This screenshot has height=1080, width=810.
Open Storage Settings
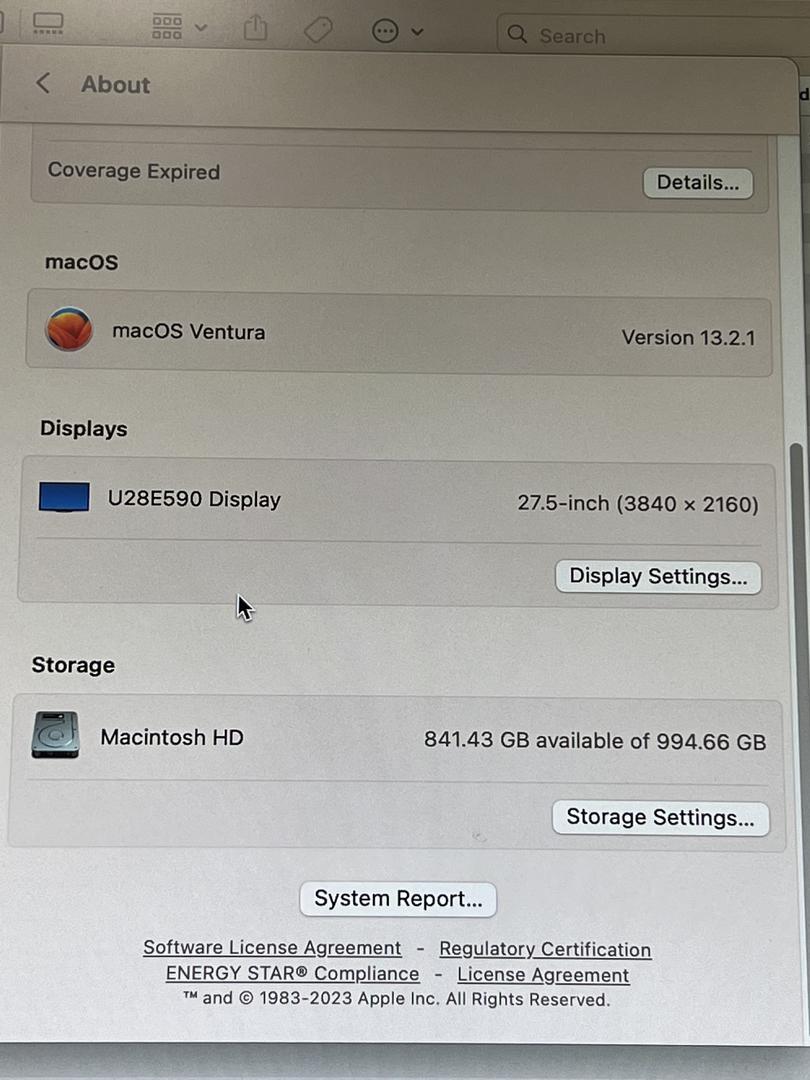pos(661,818)
